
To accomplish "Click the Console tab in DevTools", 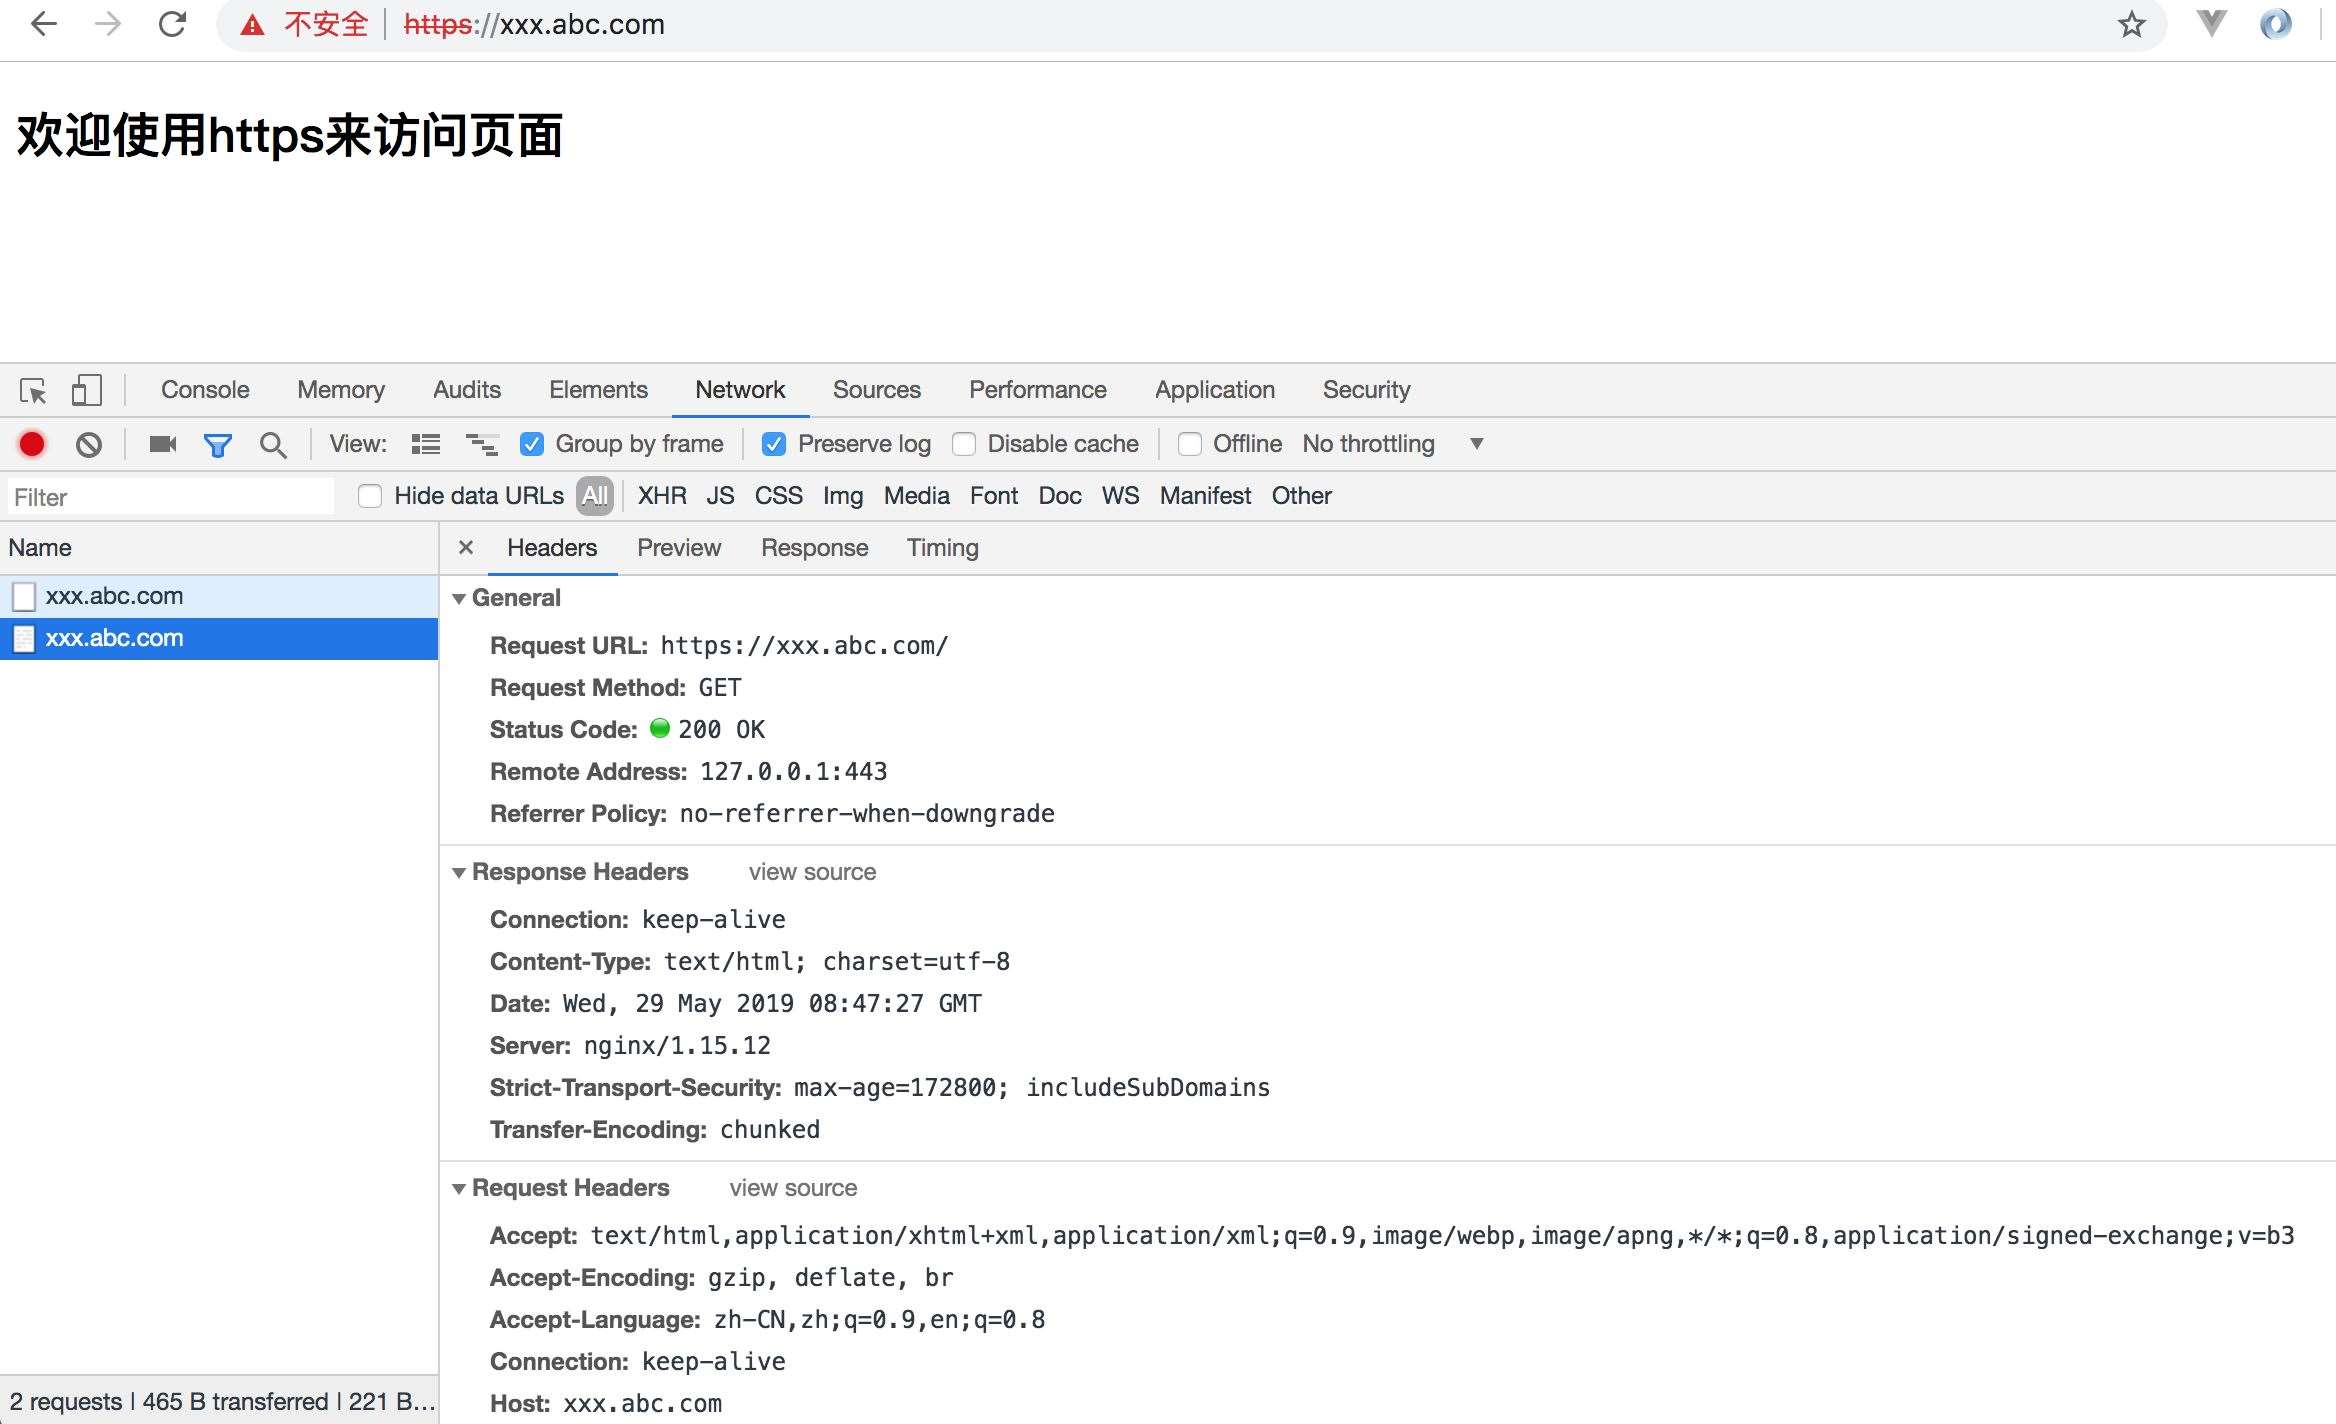I will click(205, 389).
